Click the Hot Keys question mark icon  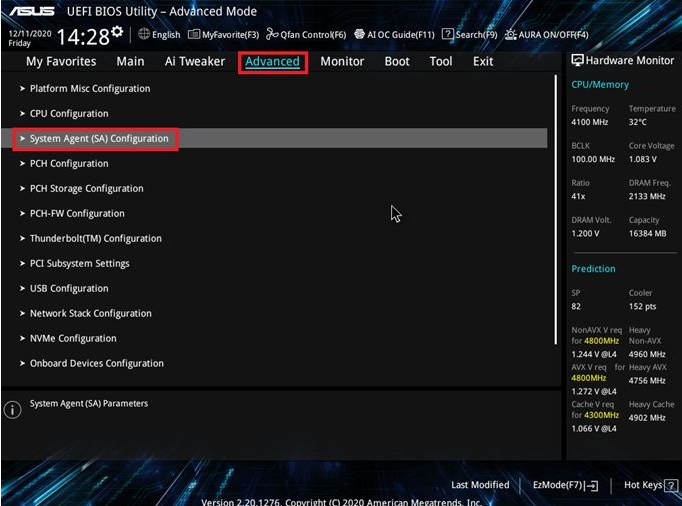671,485
